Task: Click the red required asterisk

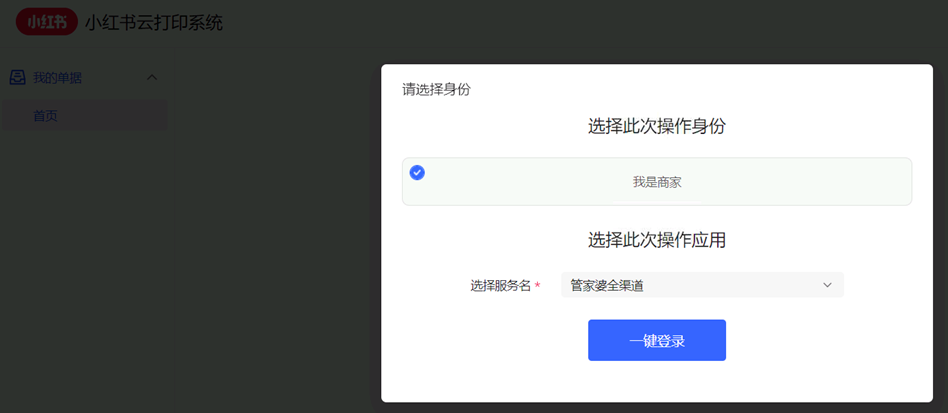Action: click(x=537, y=286)
